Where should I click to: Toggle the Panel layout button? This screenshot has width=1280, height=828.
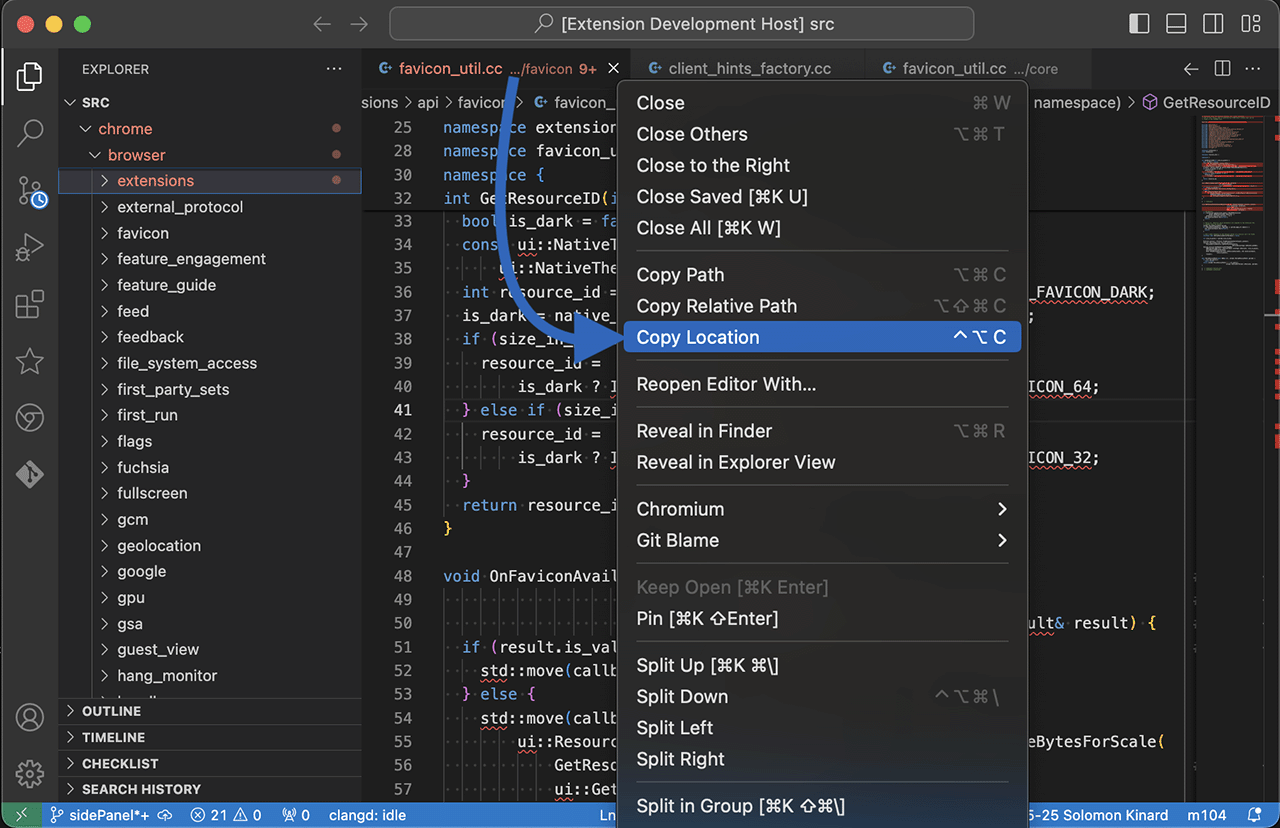click(x=1176, y=23)
